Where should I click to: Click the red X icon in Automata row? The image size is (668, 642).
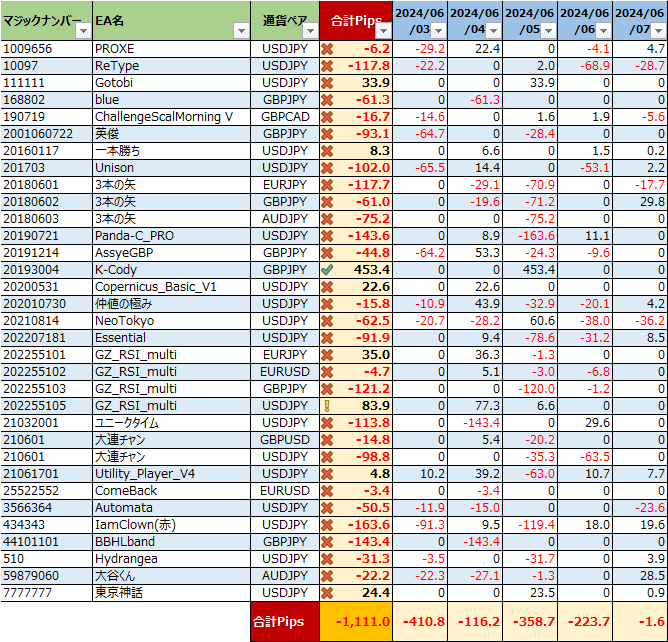(327, 508)
